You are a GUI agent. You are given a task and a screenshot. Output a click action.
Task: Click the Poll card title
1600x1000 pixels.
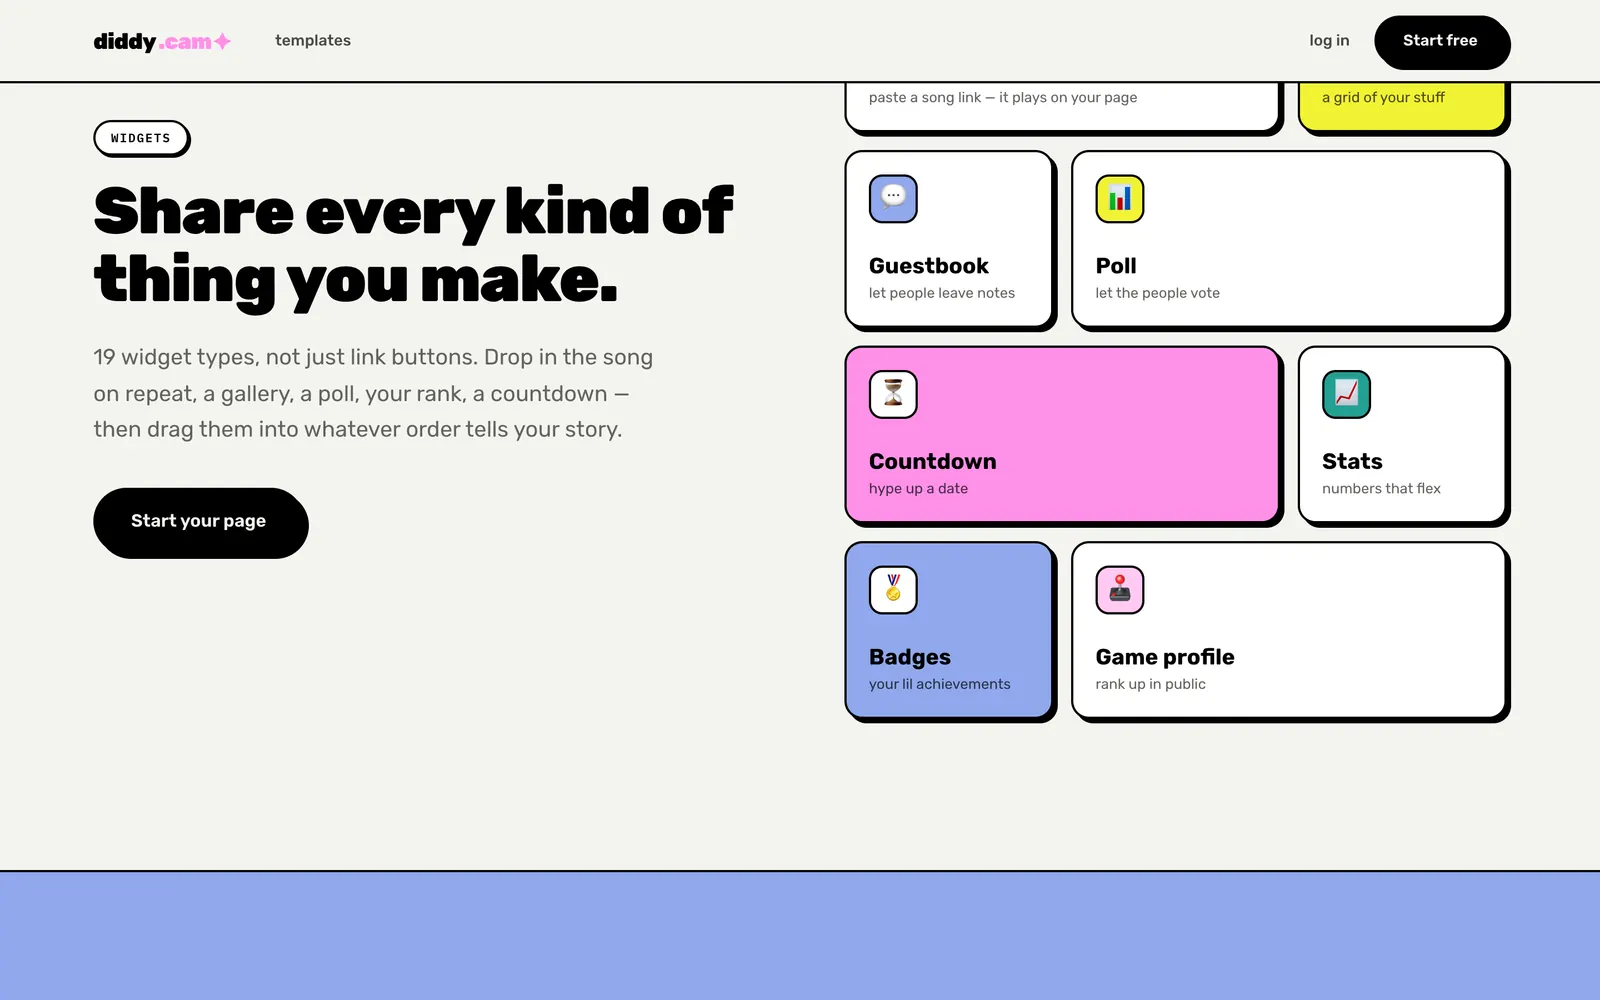click(x=1116, y=266)
